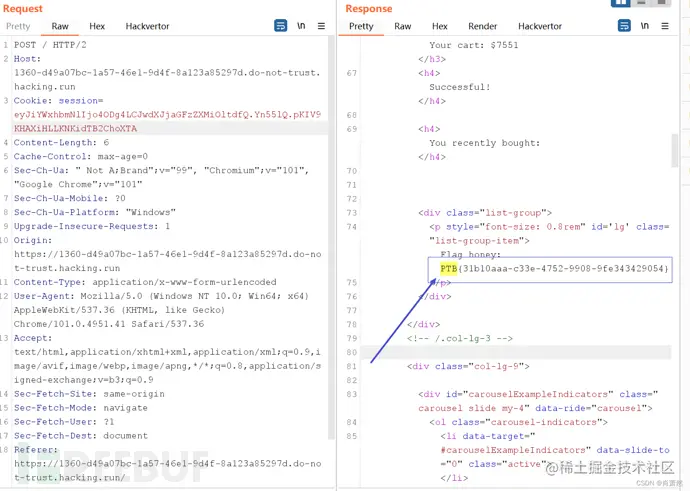Click the <div class="list-group"> line
The width and height of the screenshot is (690, 491).
point(485,213)
